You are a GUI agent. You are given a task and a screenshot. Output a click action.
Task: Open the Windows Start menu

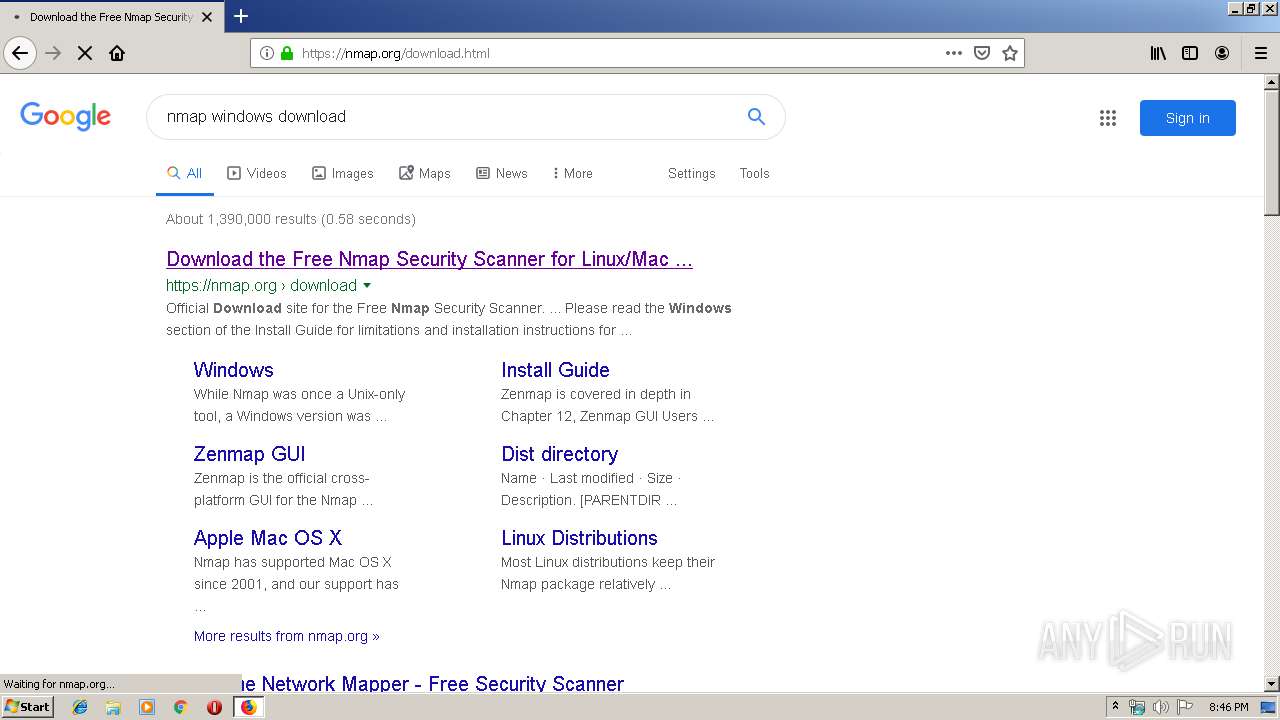[x=28, y=707]
